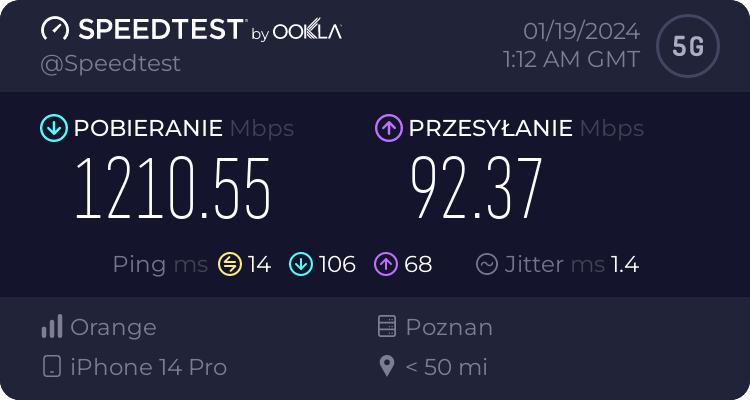Click the yellow idle ping icon
This screenshot has width=750, height=400.
tap(230, 265)
